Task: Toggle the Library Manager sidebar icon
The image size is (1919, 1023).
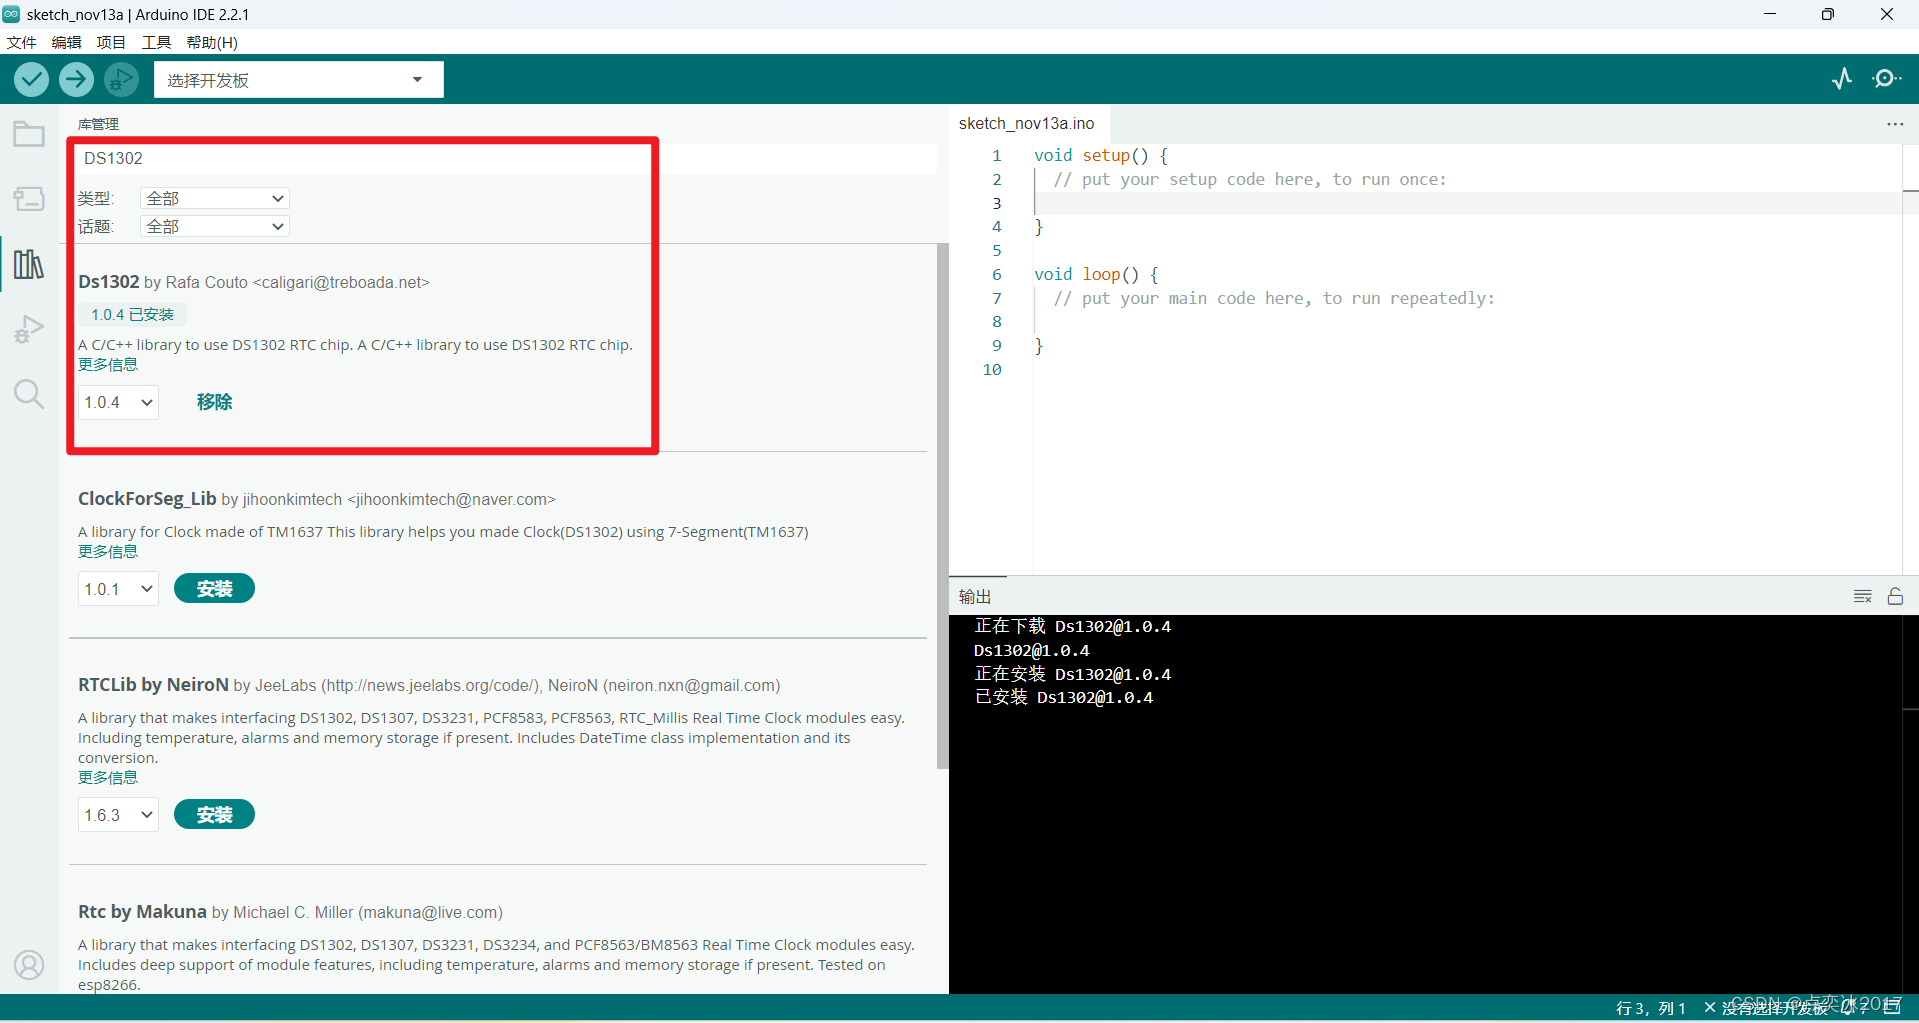Action: point(29,264)
